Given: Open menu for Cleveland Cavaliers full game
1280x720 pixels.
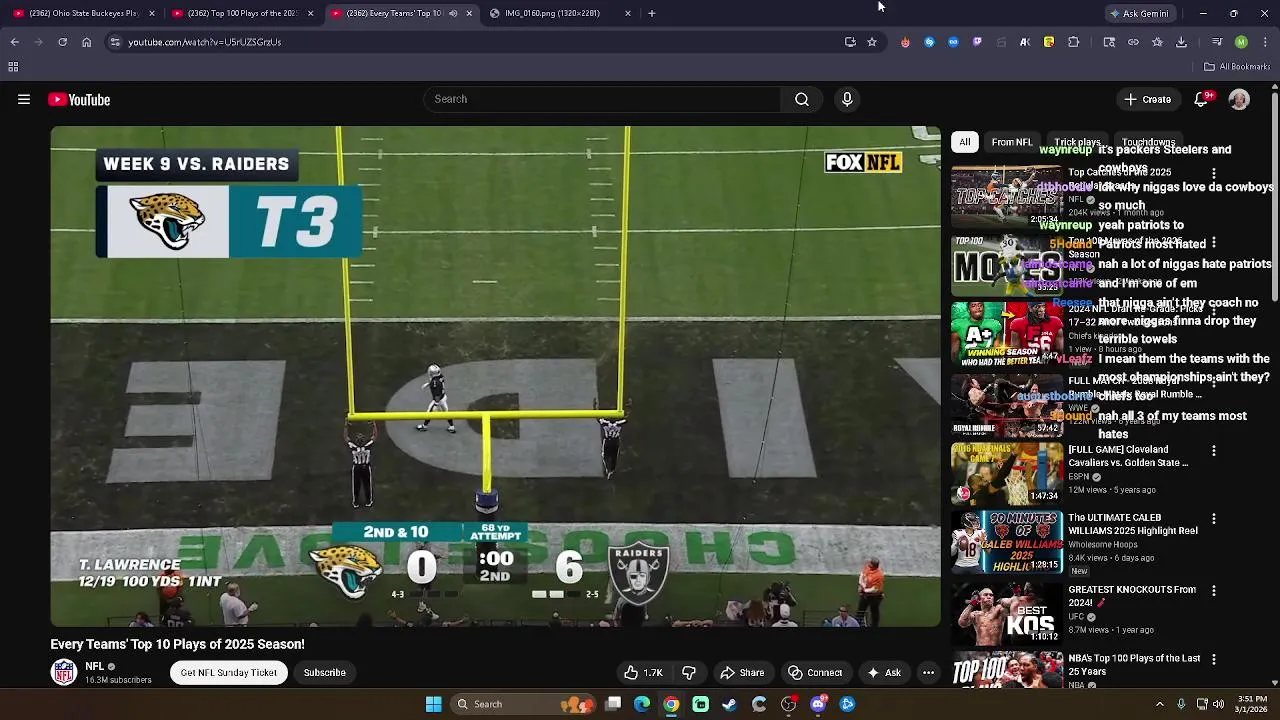Looking at the screenshot, I should click(x=1214, y=451).
